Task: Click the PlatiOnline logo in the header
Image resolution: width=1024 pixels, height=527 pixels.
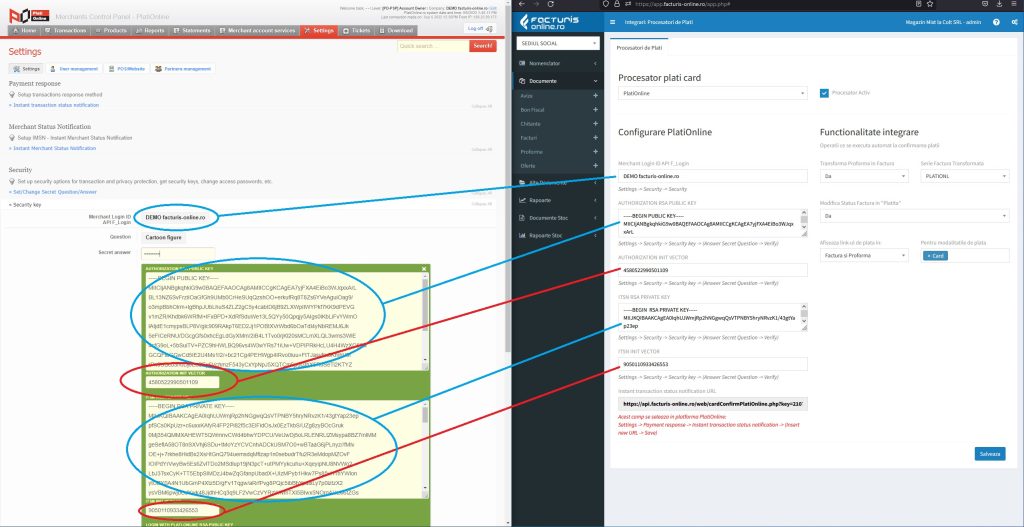Action: click(29, 14)
